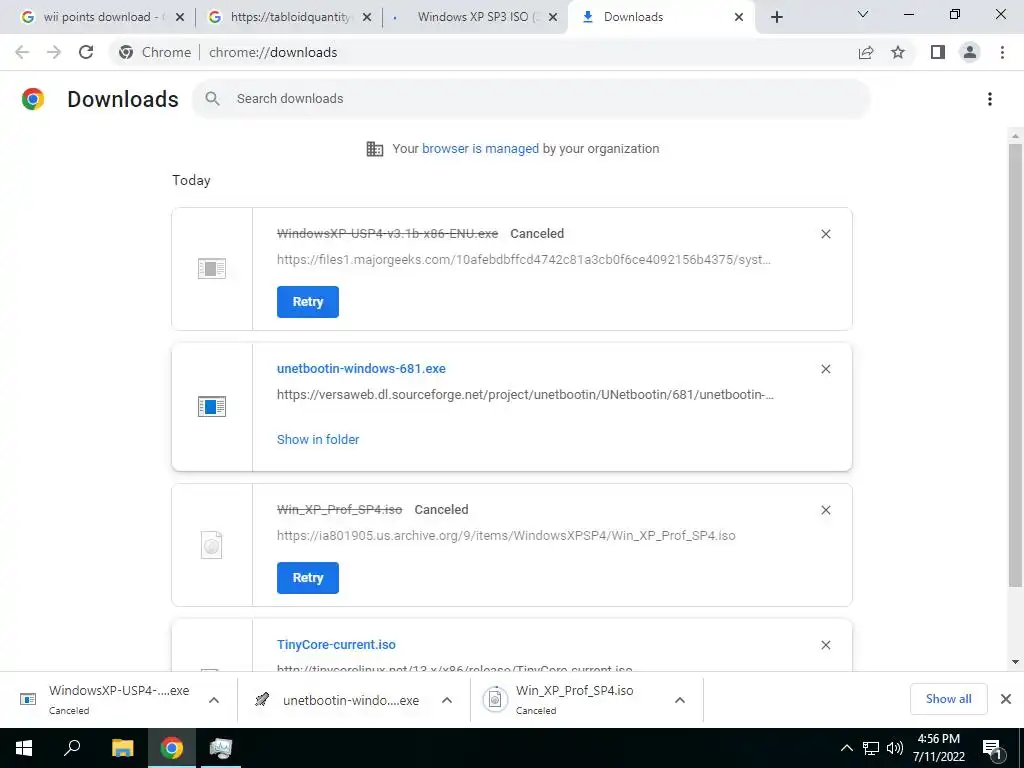Image resolution: width=1024 pixels, height=768 pixels.
Task: Close the wii points download tab
Action: 180,17
